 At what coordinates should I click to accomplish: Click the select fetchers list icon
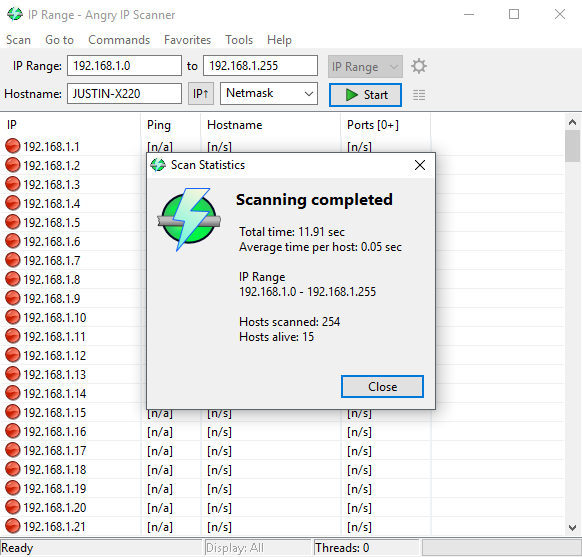pos(419,95)
